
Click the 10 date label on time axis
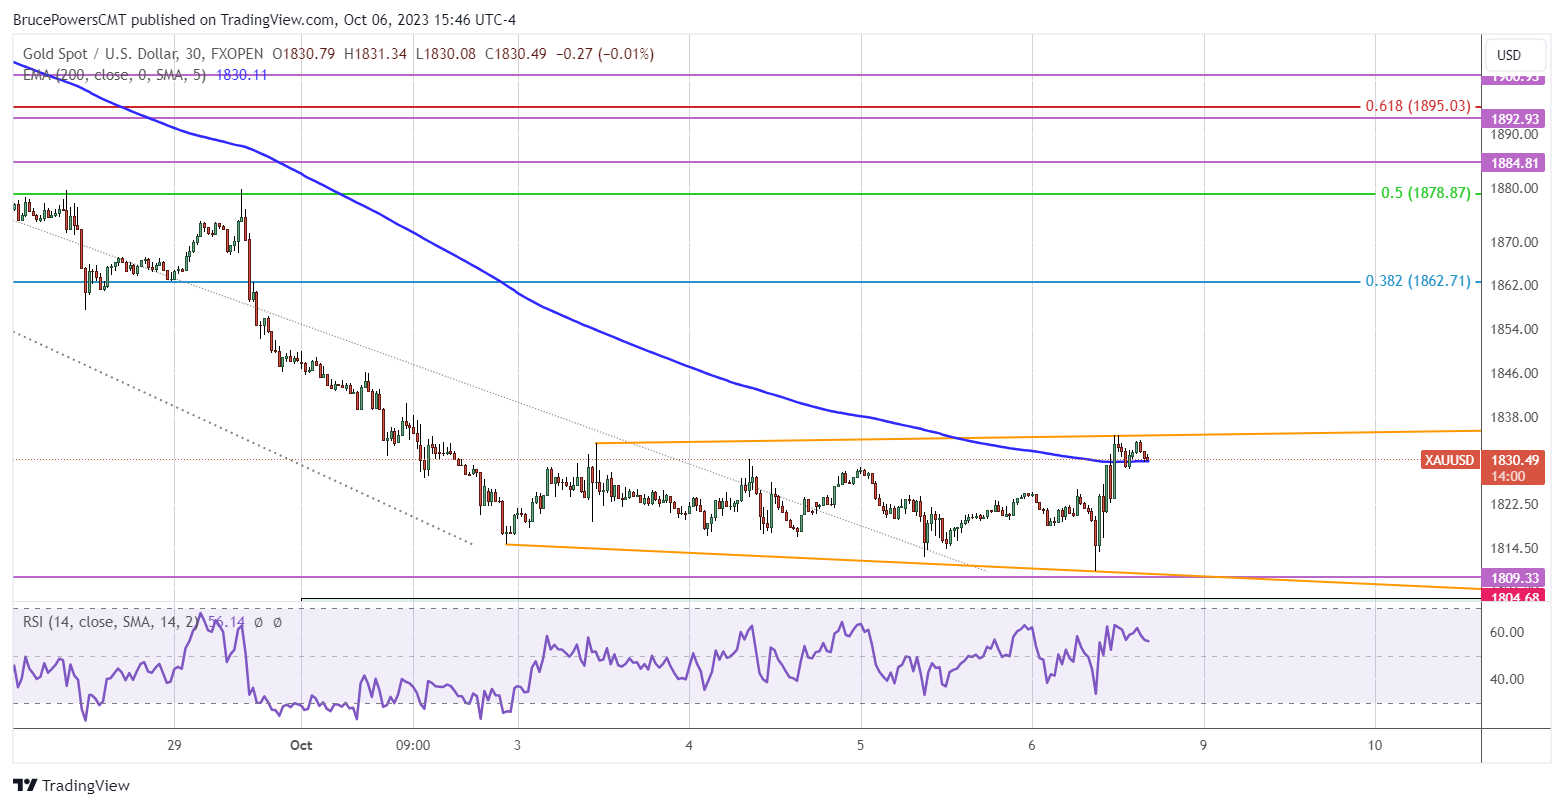tap(1375, 745)
